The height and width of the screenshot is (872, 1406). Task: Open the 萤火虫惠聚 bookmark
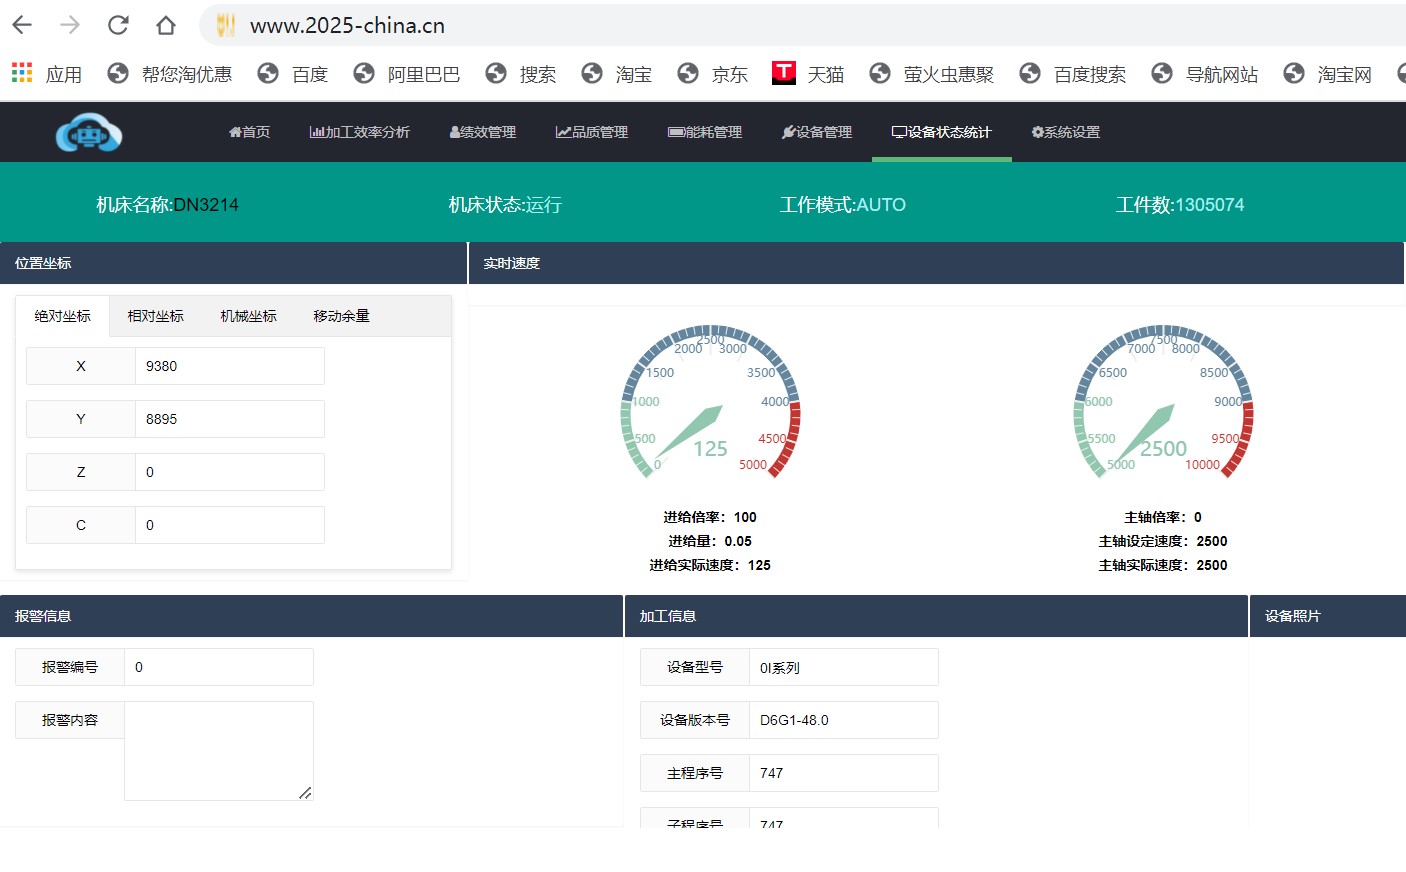tap(932, 74)
